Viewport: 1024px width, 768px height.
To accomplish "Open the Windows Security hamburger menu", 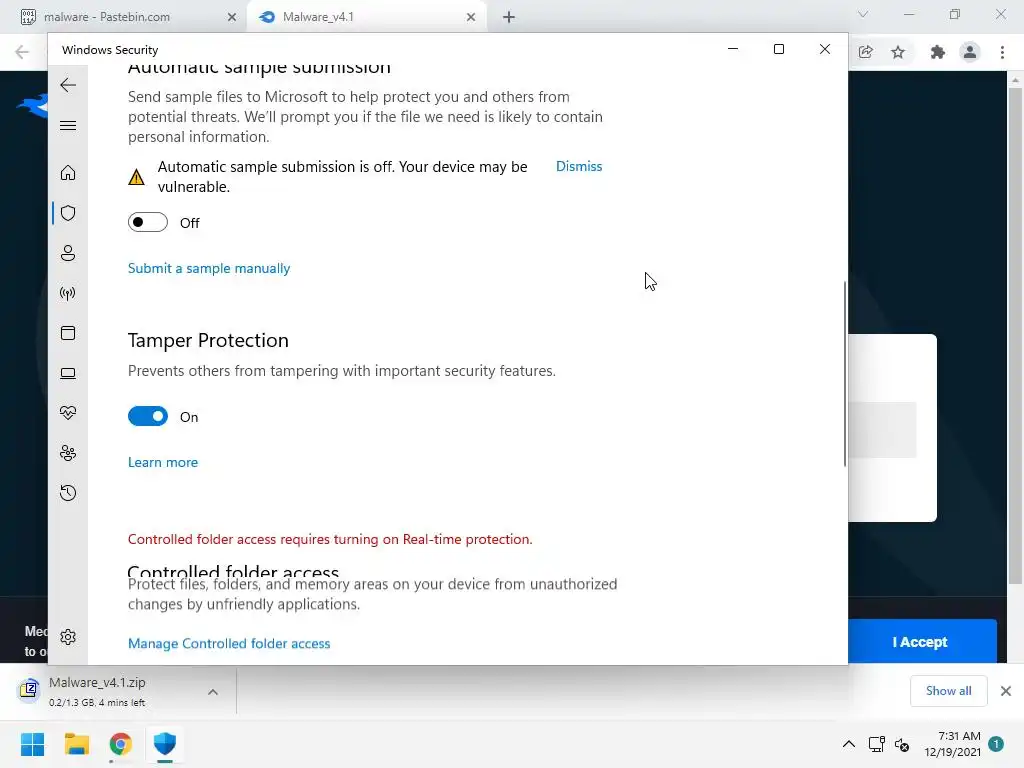I will 68,125.
